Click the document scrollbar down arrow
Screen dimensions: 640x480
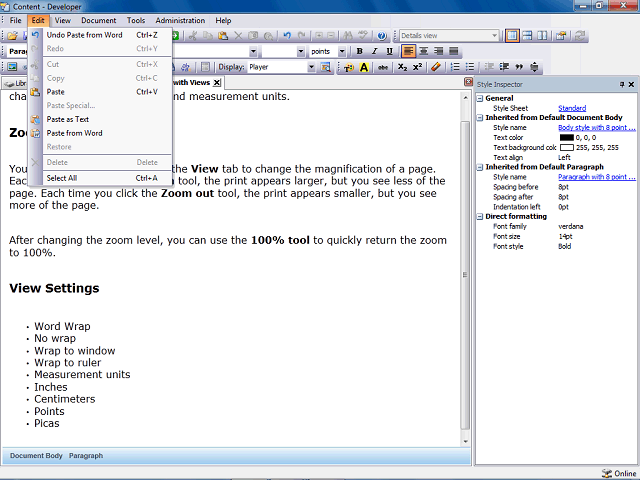465,441
